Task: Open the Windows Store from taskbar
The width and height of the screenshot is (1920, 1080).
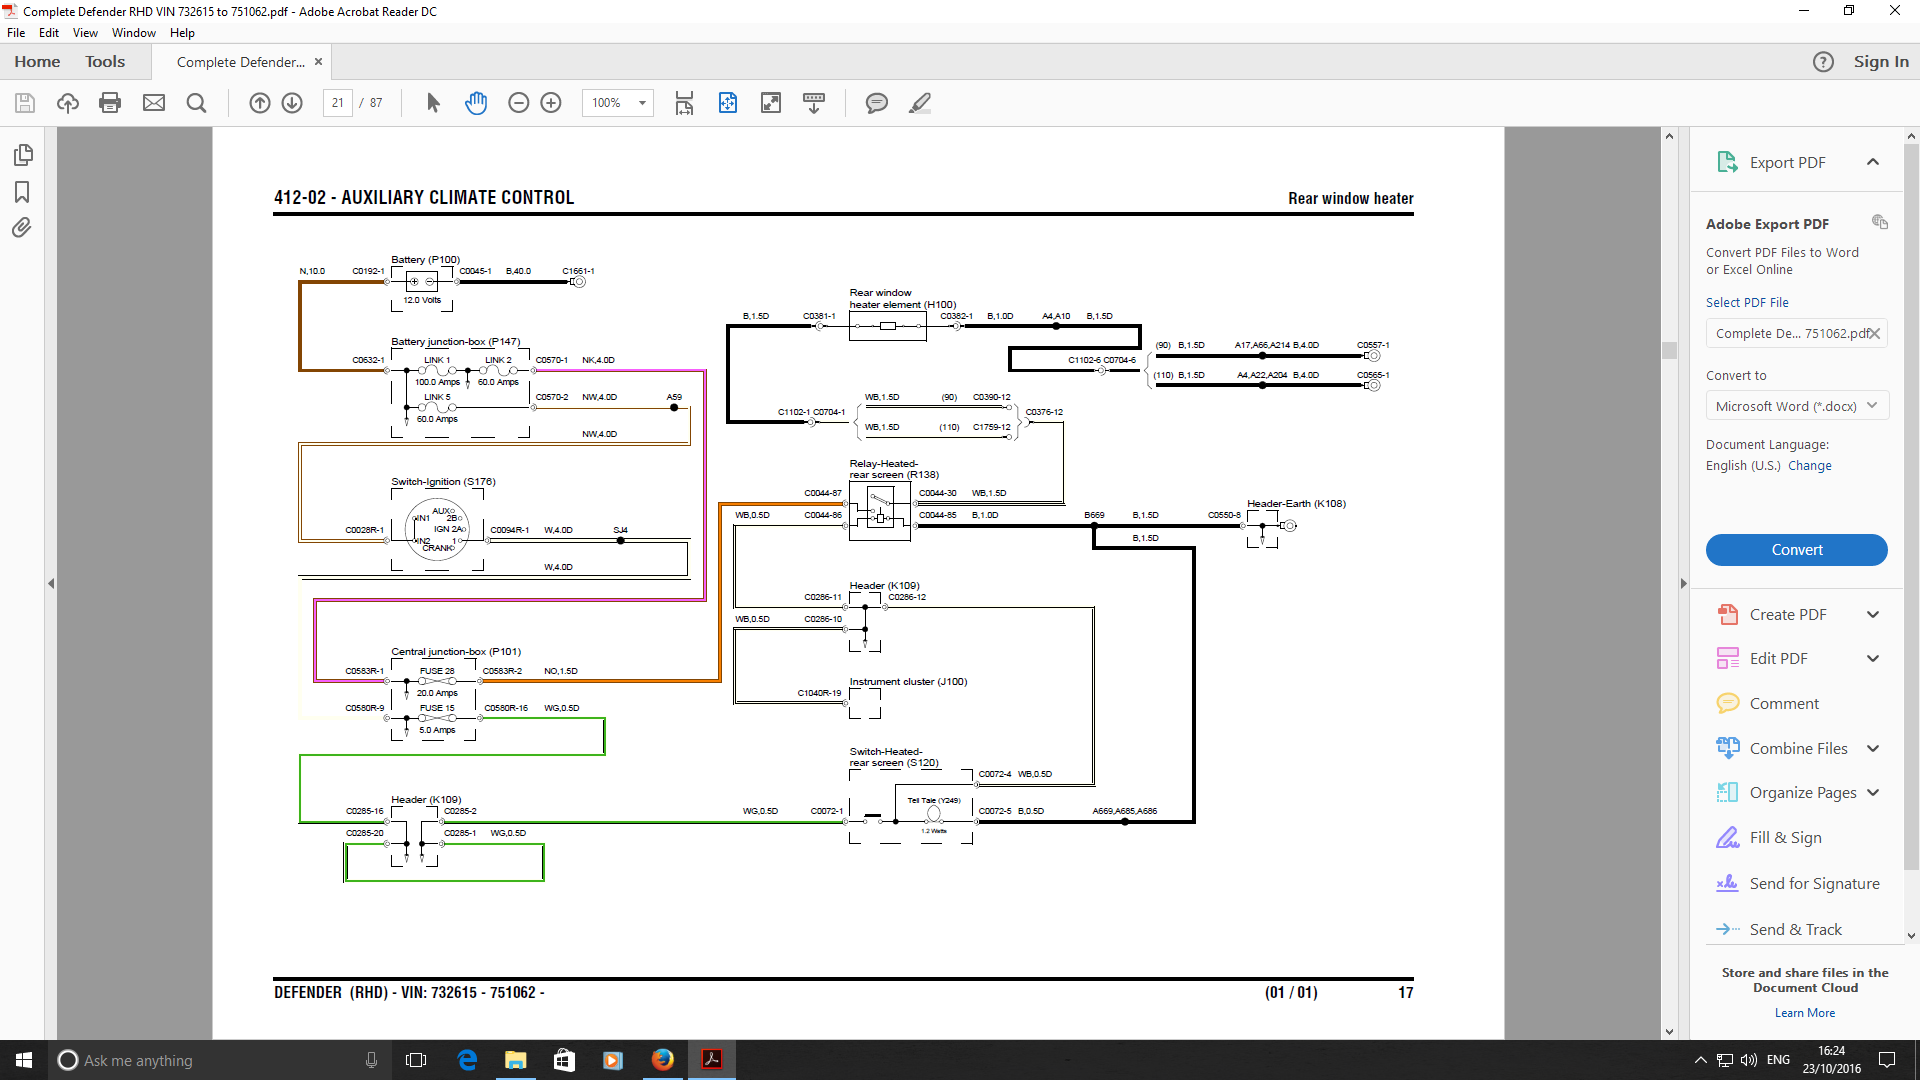Action: tap(564, 1060)
